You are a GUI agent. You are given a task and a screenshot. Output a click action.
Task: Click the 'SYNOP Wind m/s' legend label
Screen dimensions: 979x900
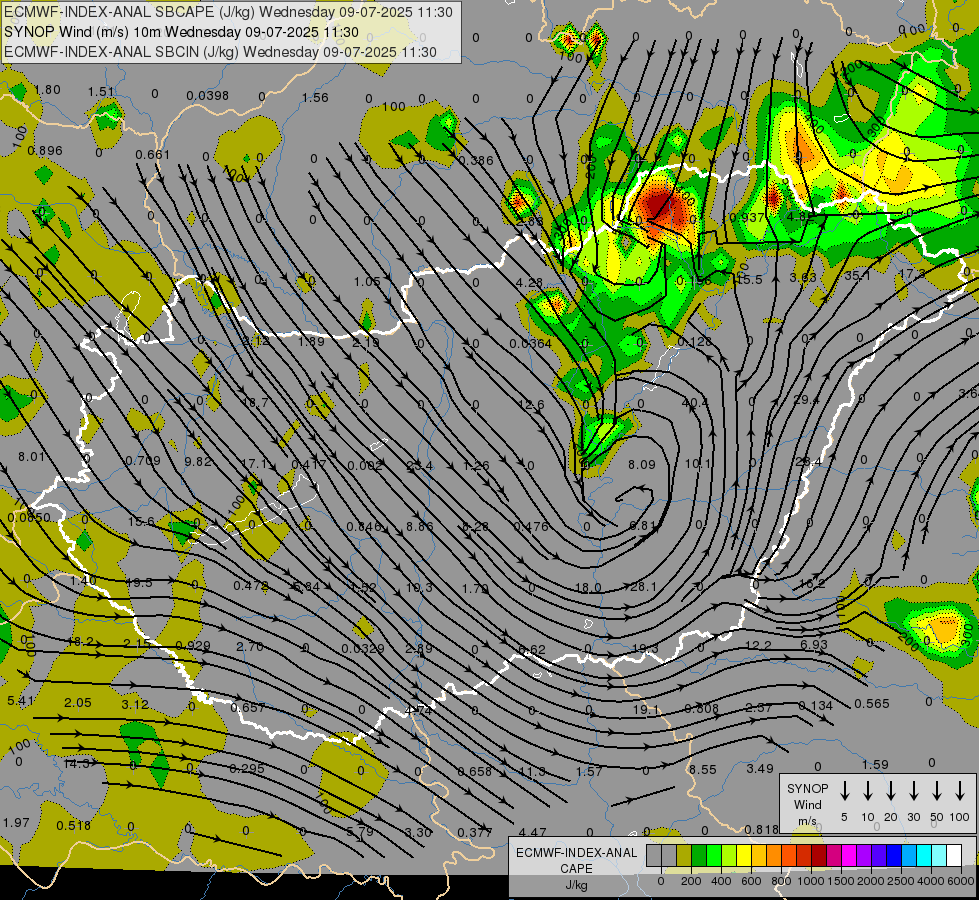coord(807,804)
